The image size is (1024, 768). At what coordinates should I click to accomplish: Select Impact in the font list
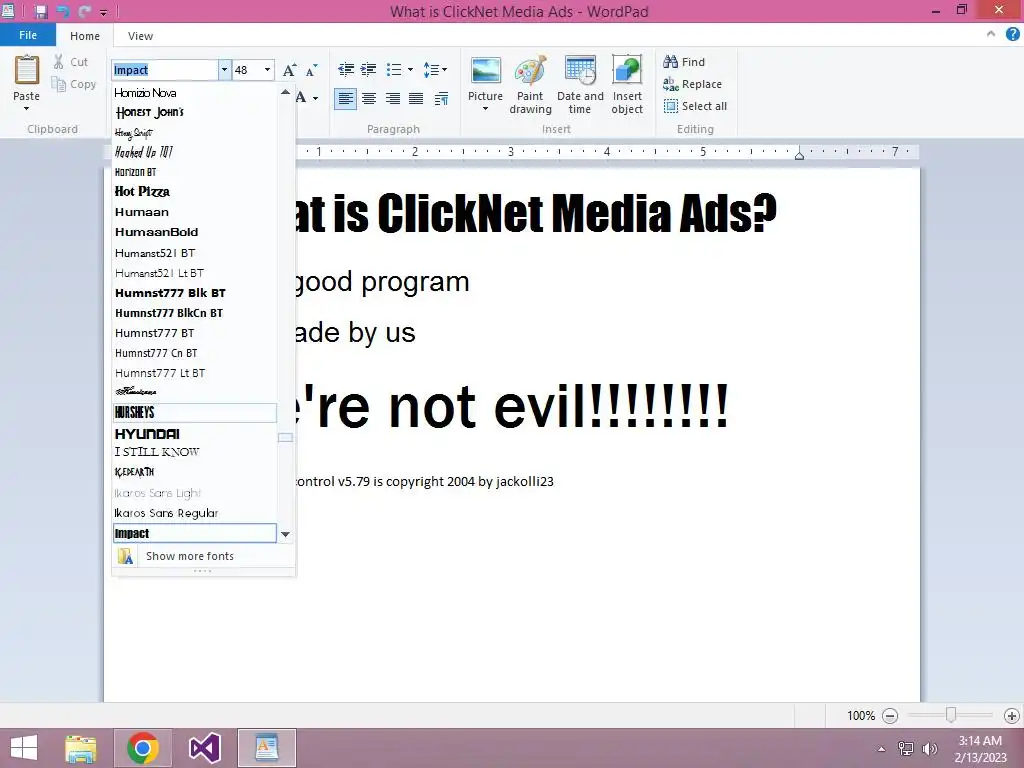point(195,533)
